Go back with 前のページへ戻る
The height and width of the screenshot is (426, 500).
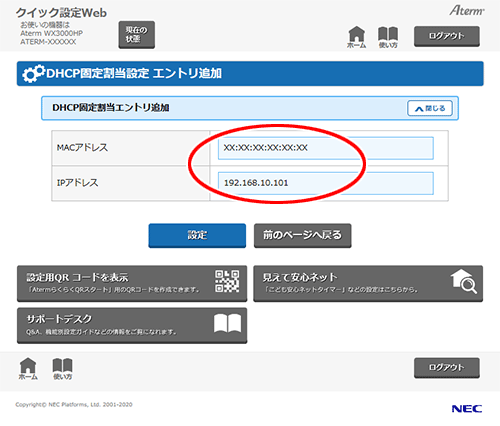click(x=302, y=235)
